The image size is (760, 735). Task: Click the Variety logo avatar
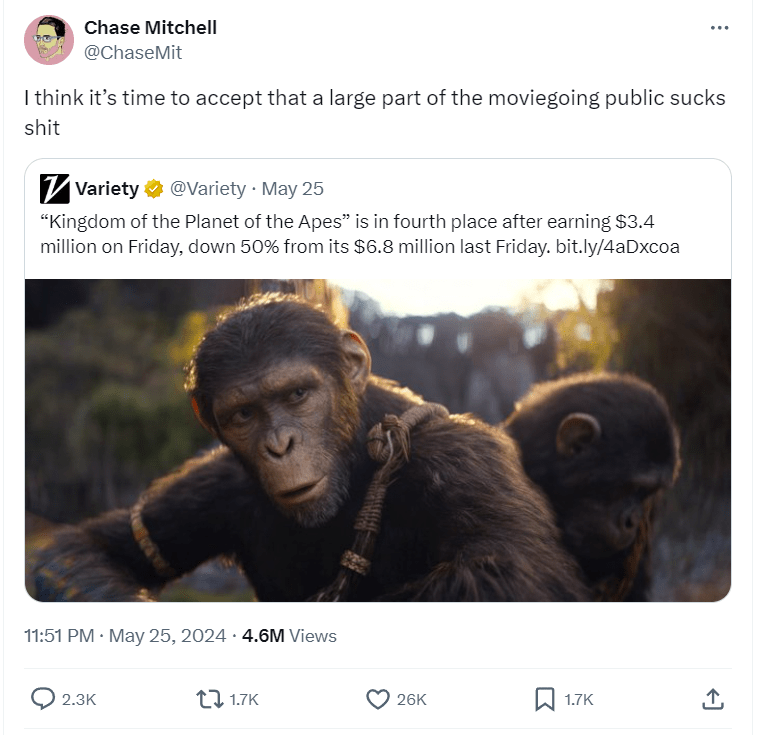point(54,188)
